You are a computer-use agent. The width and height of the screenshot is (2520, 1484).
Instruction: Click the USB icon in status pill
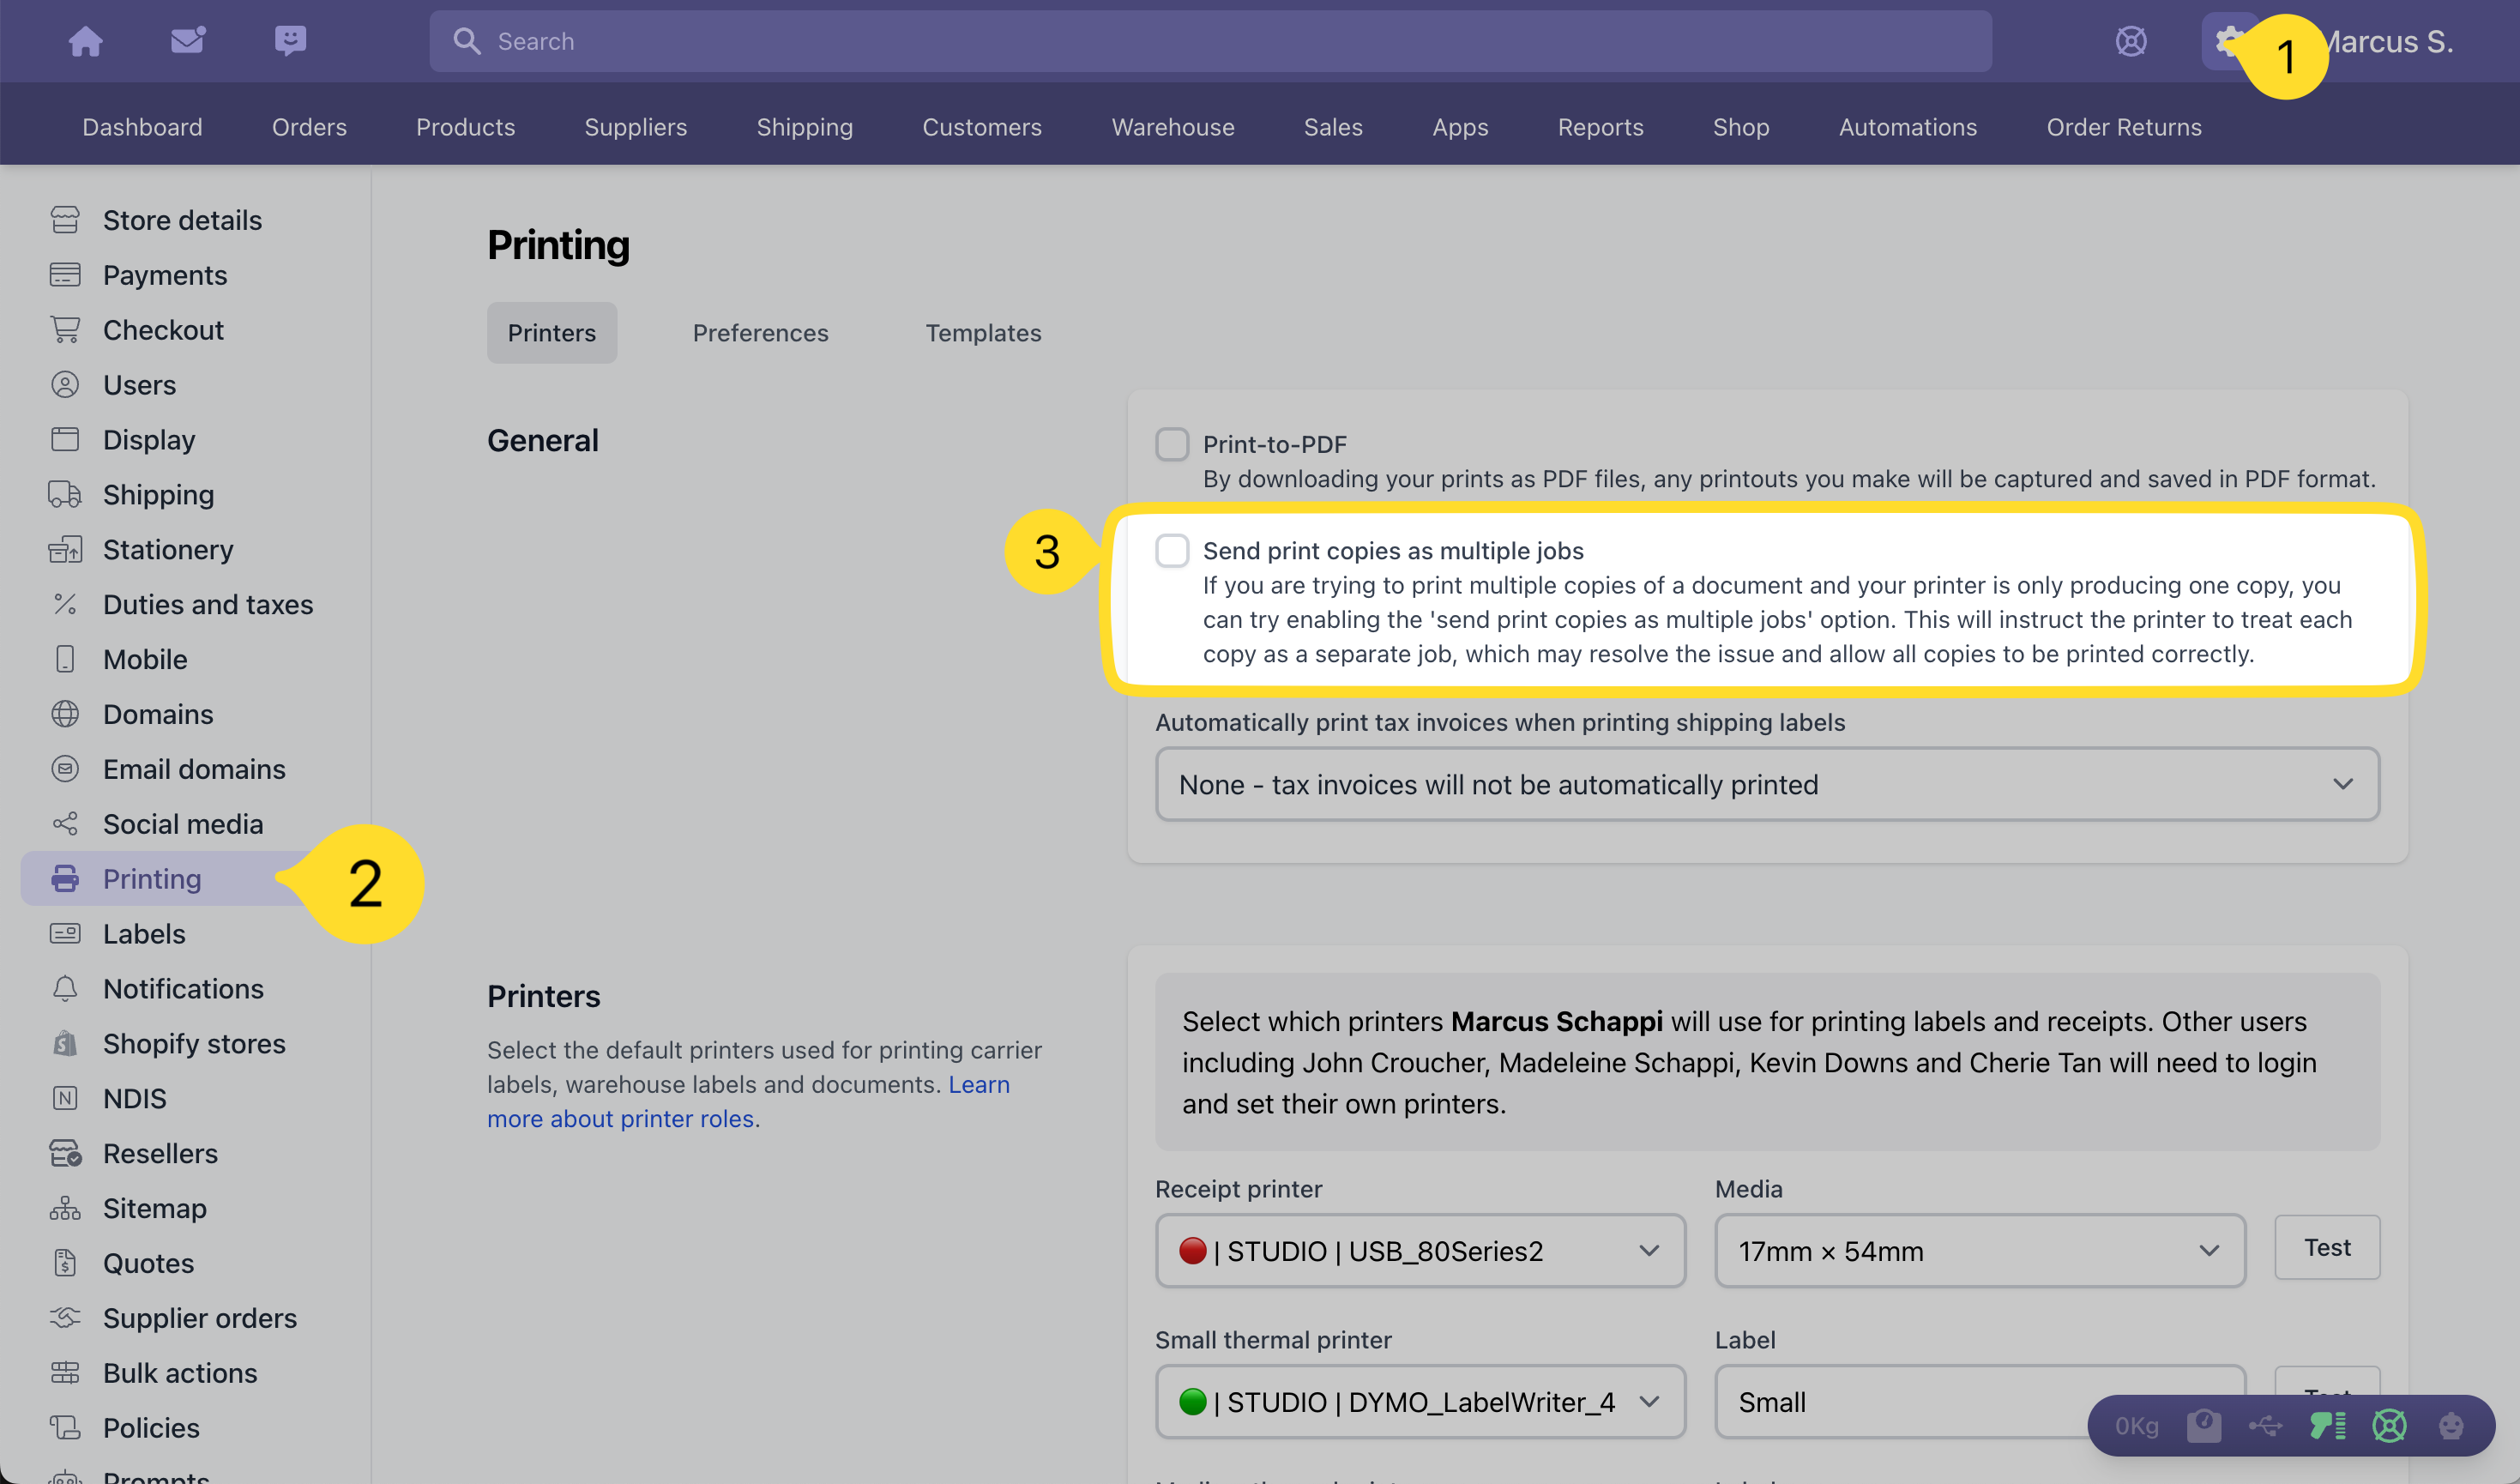(2265, 1425)
